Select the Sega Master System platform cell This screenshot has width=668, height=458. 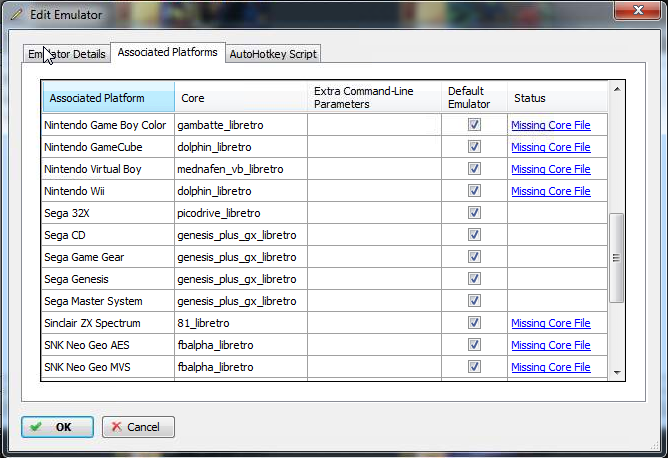(x=108, y=301)
